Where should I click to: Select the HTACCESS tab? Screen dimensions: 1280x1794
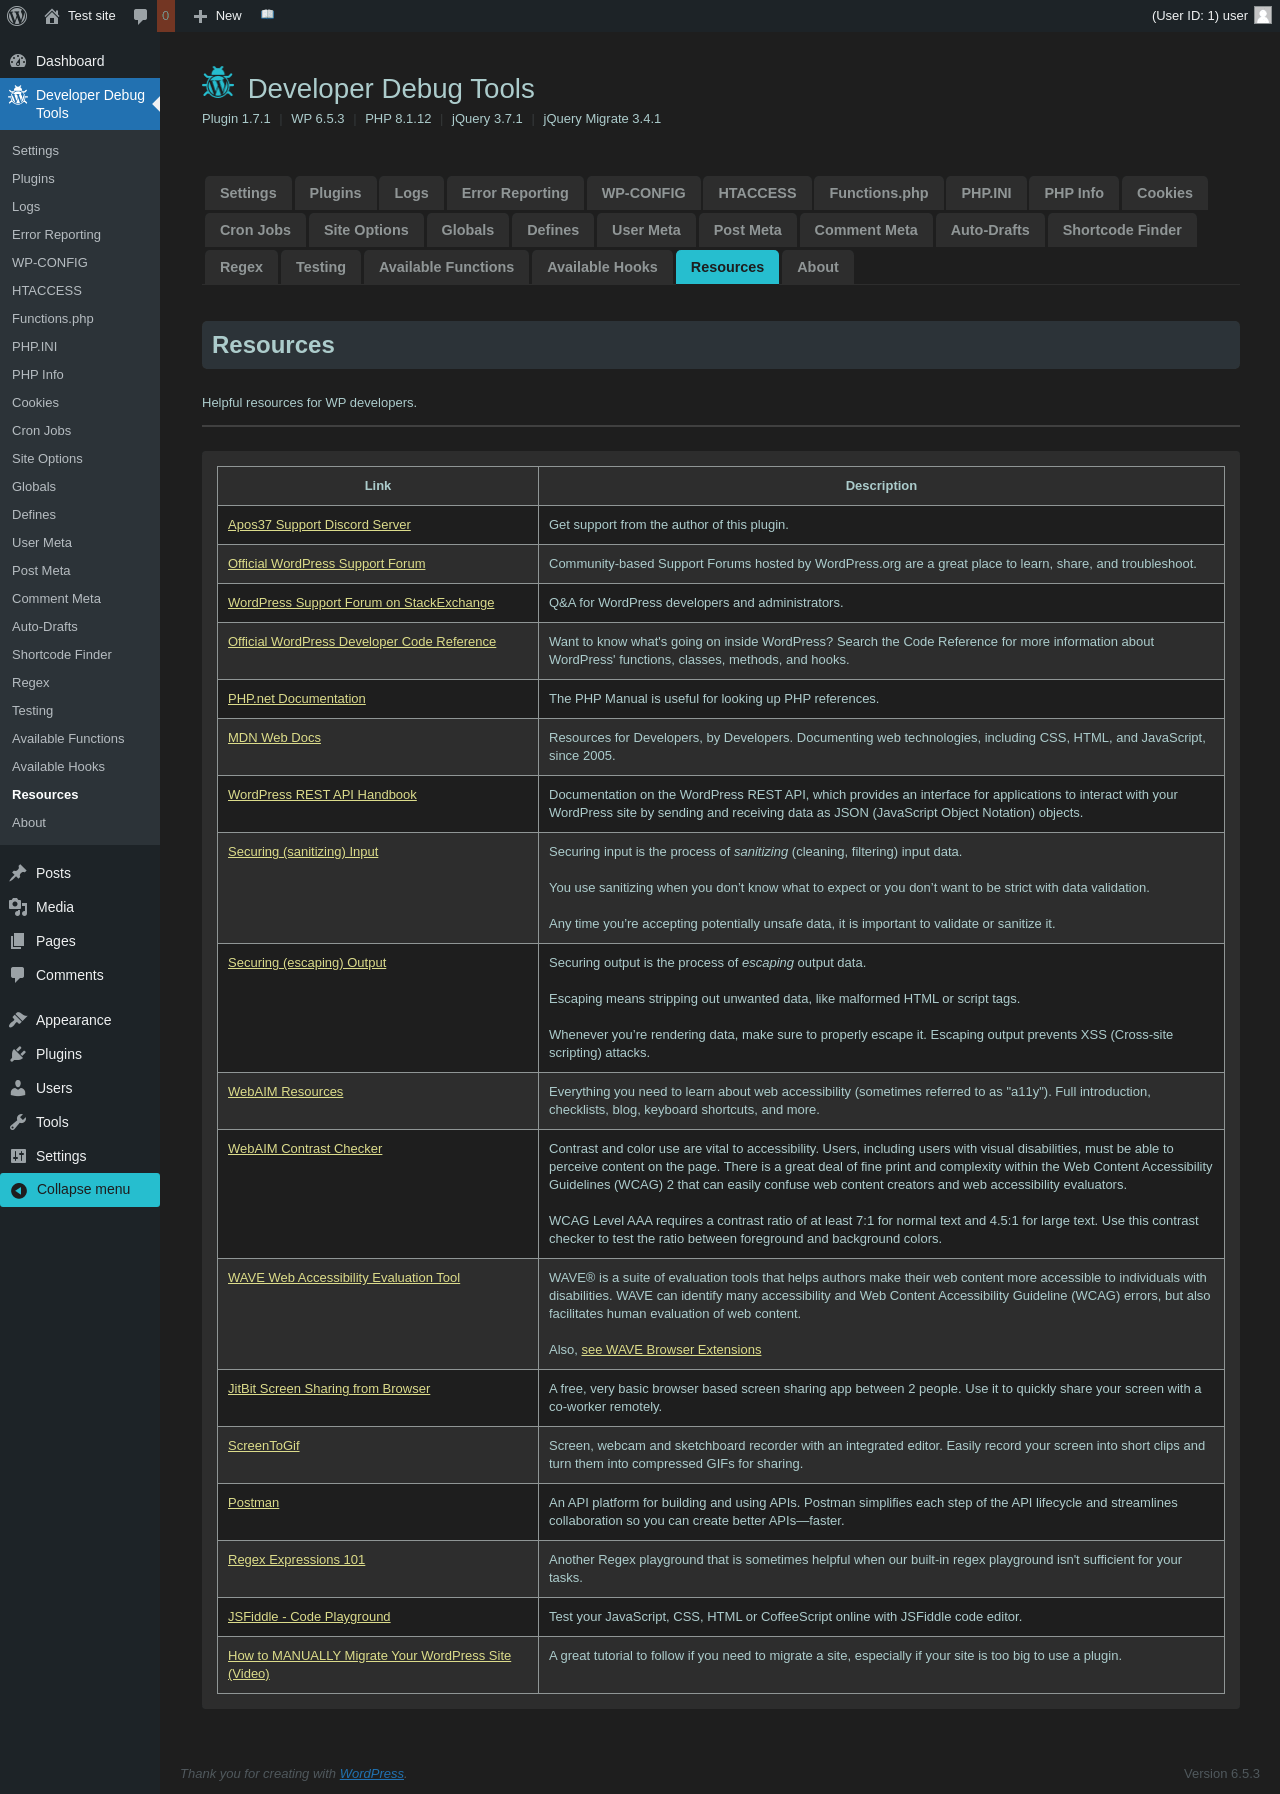(757, 193)
